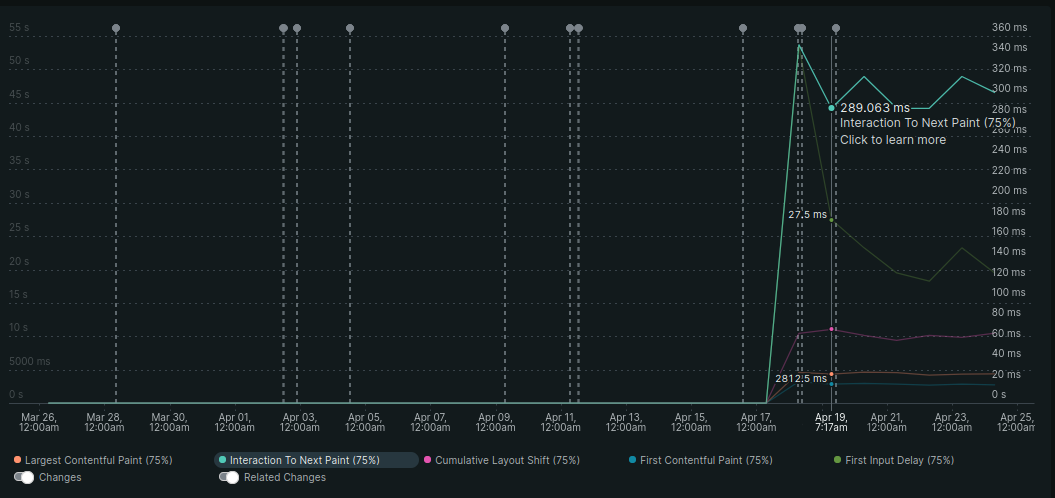Click the tooltip title 'Interaction To Next Paint (75%)'

point(927,123)
